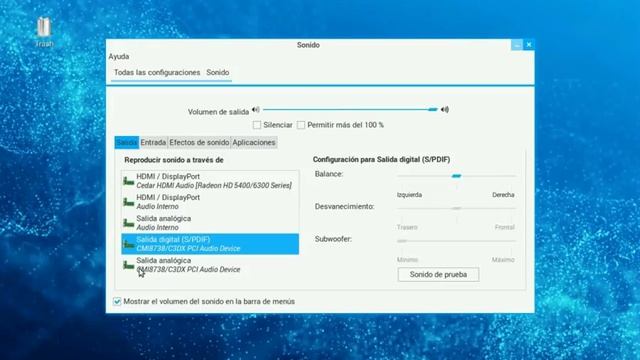This screenshot has height=360, width=640.
Task: Select Salida digital (S/PDIF) output
Action: click(x=210, y=244)
